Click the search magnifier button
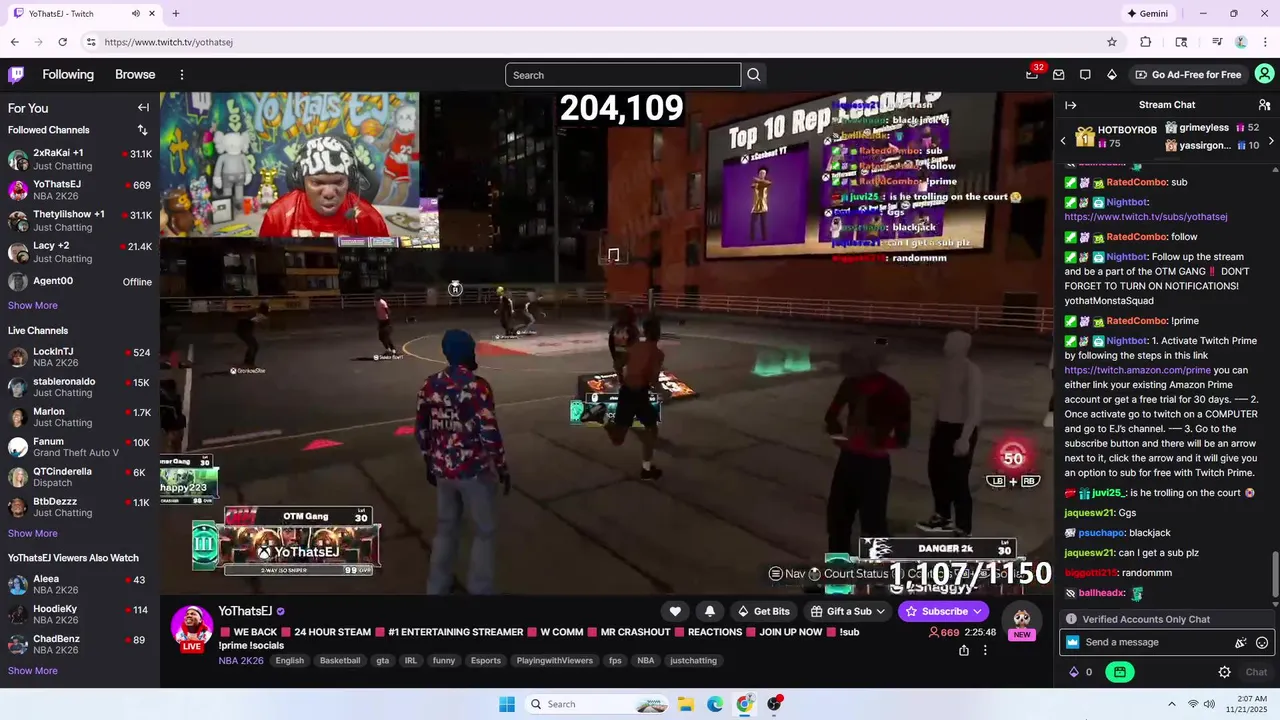The height and width of the screenshot is (720, 1280). coord(754,75)
